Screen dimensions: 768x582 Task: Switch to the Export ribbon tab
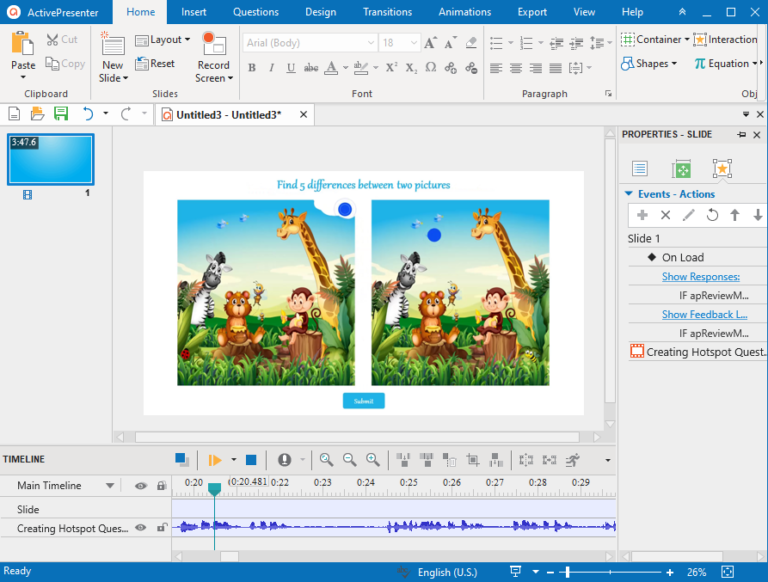(x=532, y=12)
